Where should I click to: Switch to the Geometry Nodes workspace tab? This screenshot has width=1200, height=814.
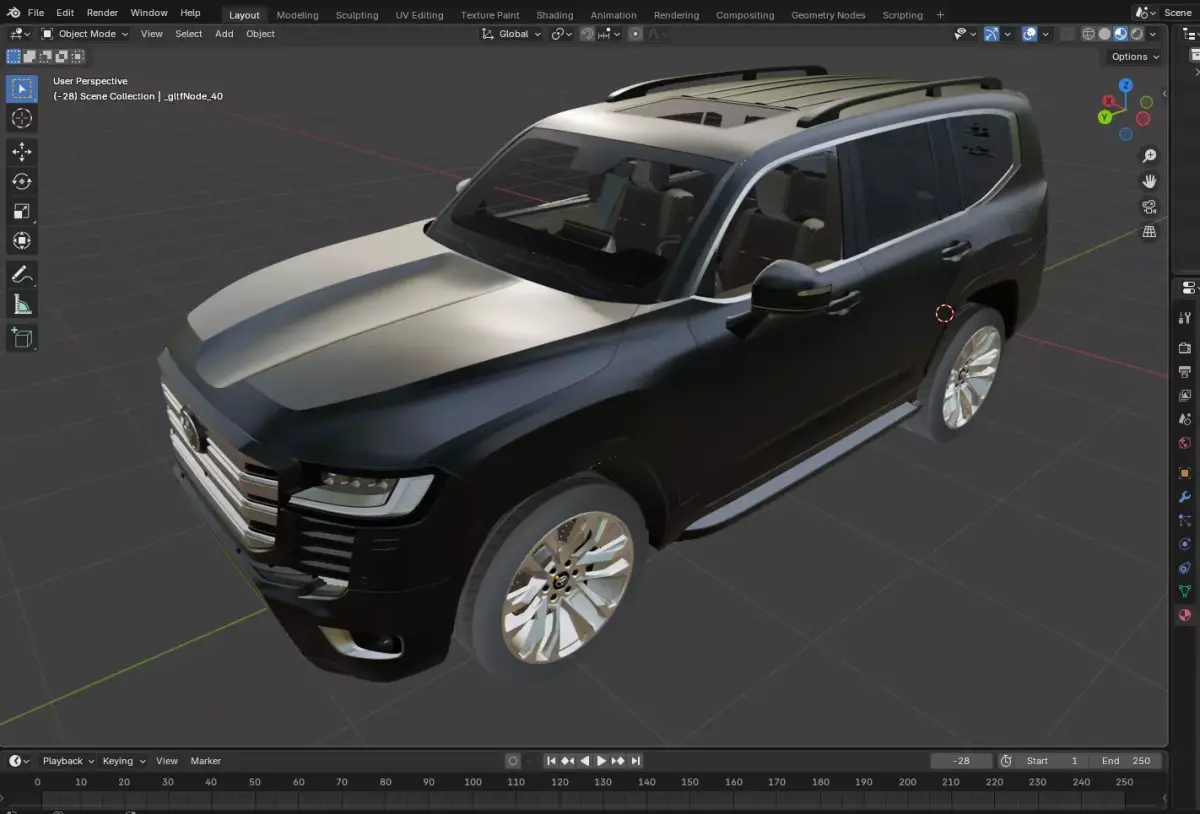tap(828, 15)
